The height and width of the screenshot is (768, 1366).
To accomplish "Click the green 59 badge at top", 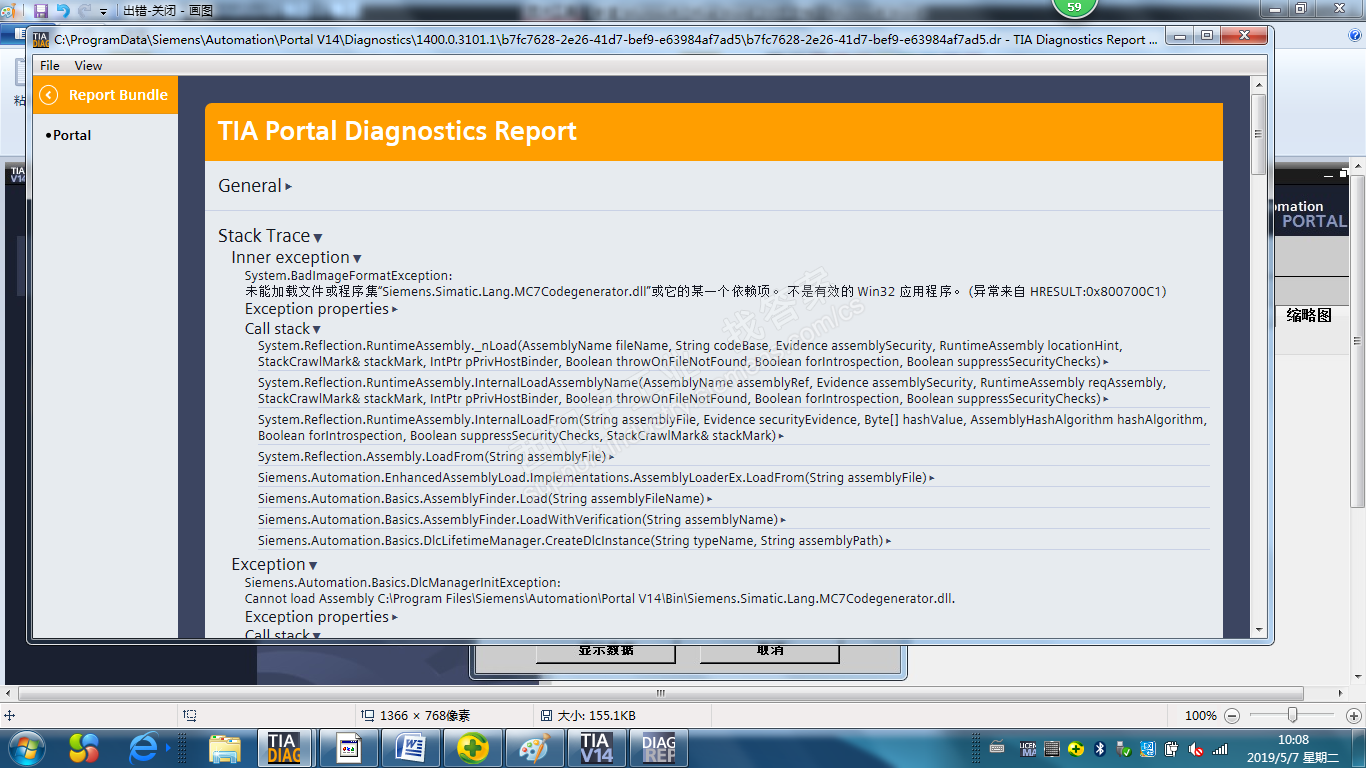I will click(1074, 7).
